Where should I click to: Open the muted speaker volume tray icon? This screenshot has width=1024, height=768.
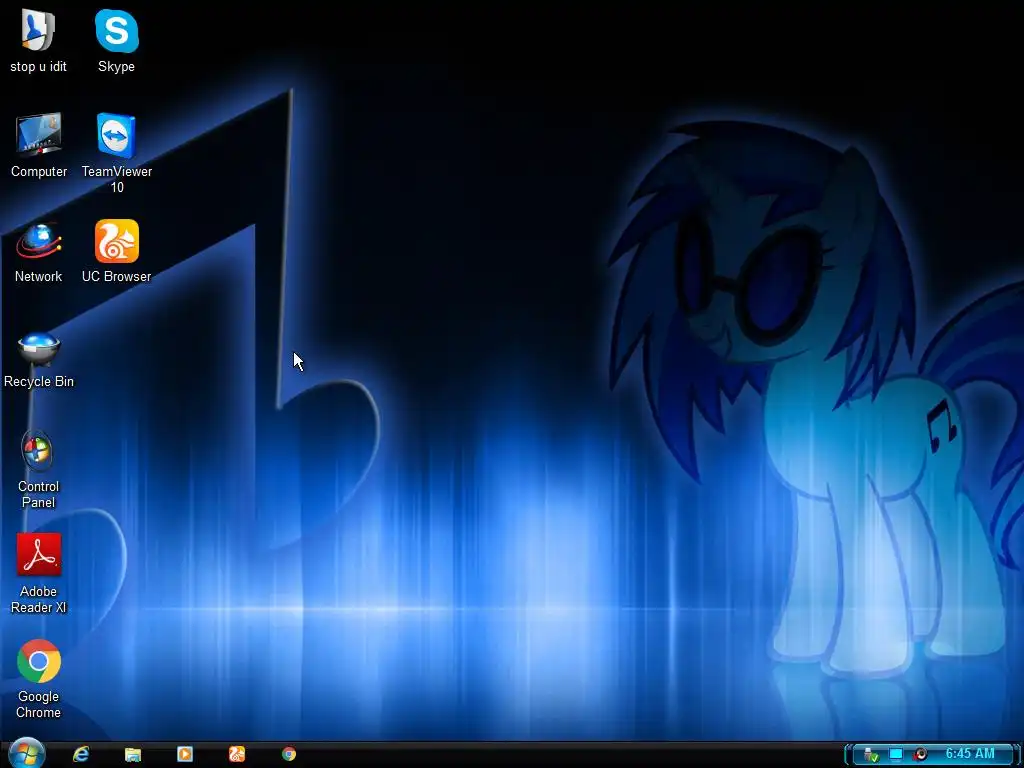coord(920,754)
